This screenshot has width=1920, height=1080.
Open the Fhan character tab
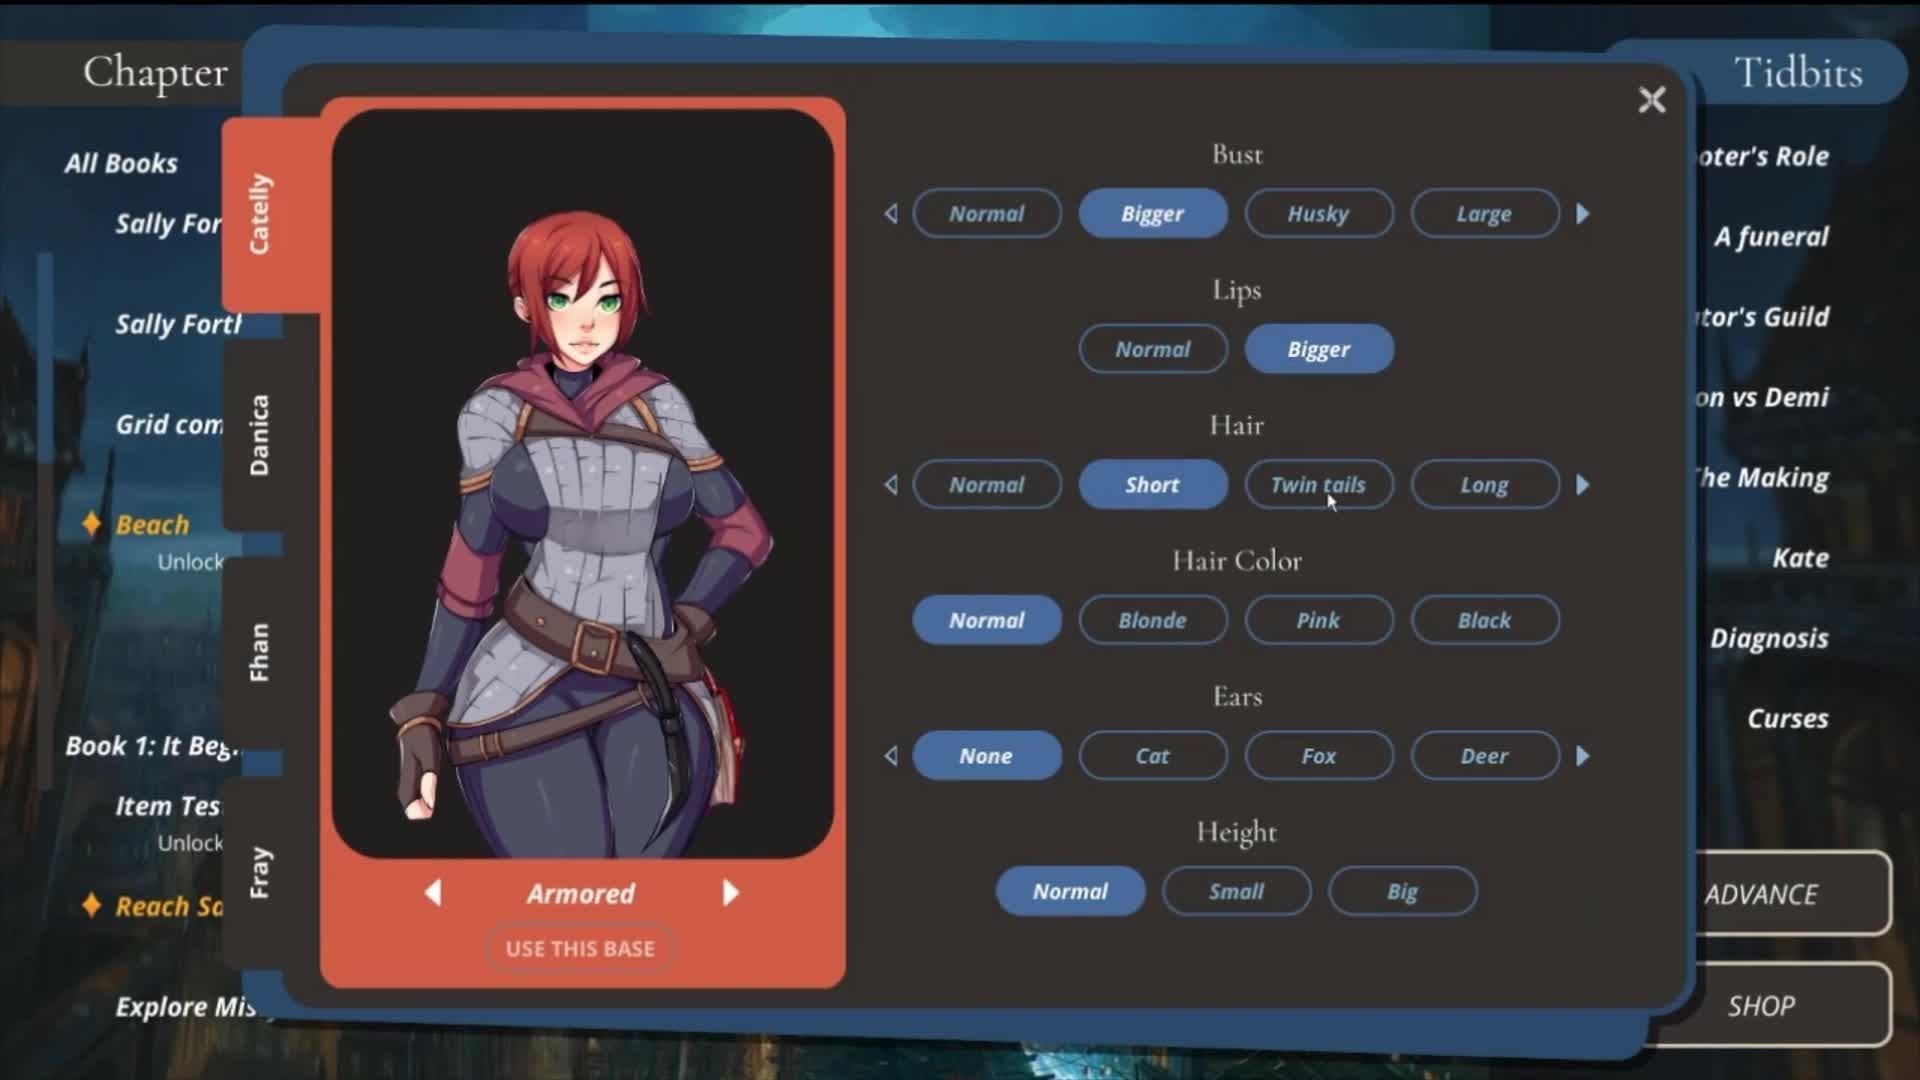click(x=259, y=652)
